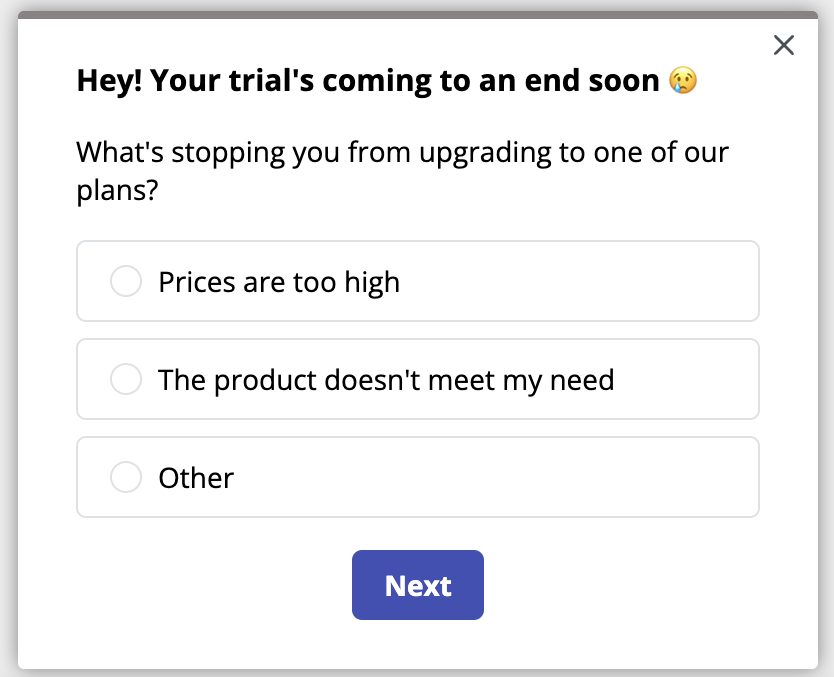
Task: Click the radio circle beside 'Prices are too high'
Action: coord(126,281)
